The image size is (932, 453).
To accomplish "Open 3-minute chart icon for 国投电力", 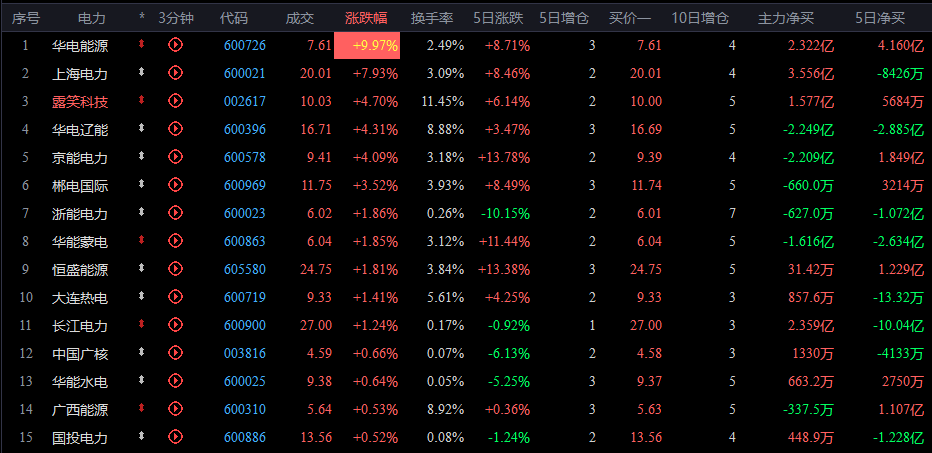I will coord(175,437).
